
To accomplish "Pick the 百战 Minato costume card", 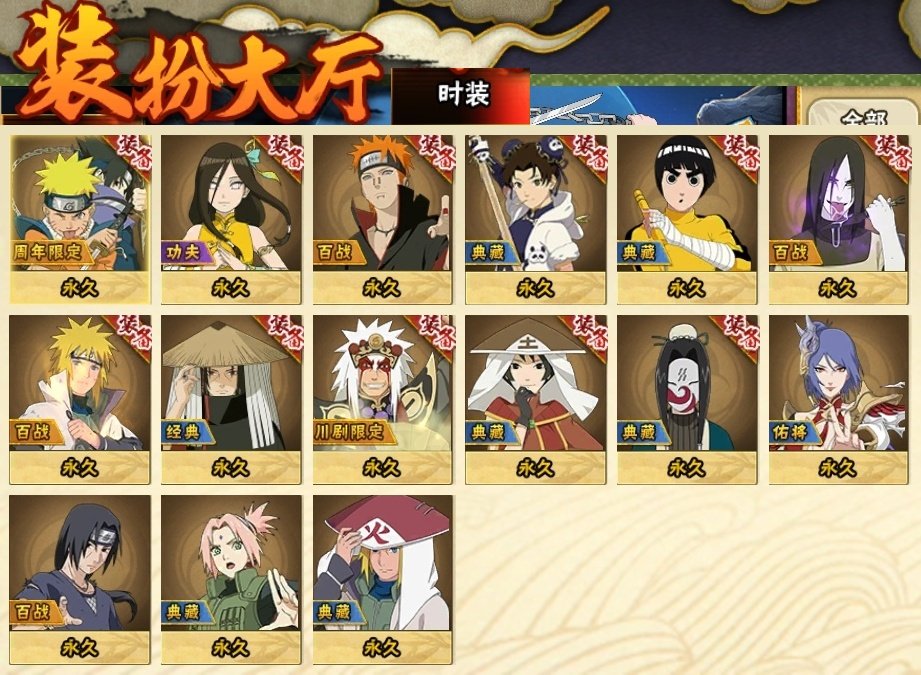I will (80, 400).
